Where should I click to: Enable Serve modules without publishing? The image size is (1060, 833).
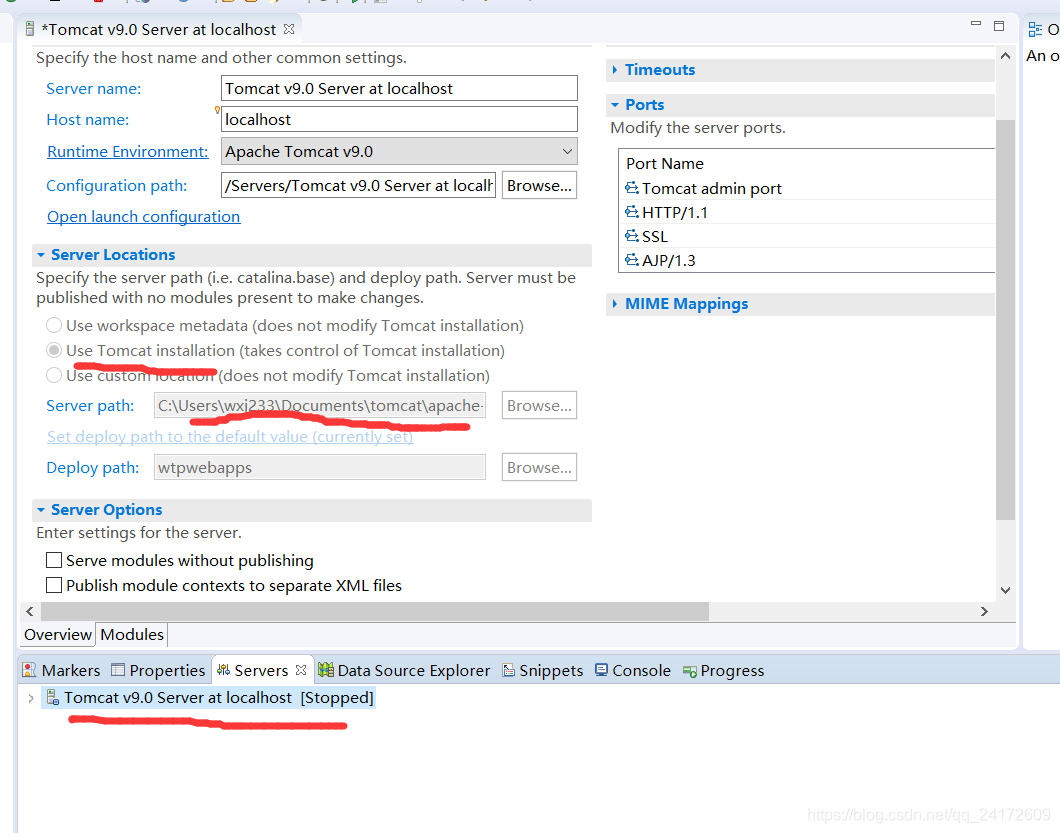[54, 560]
